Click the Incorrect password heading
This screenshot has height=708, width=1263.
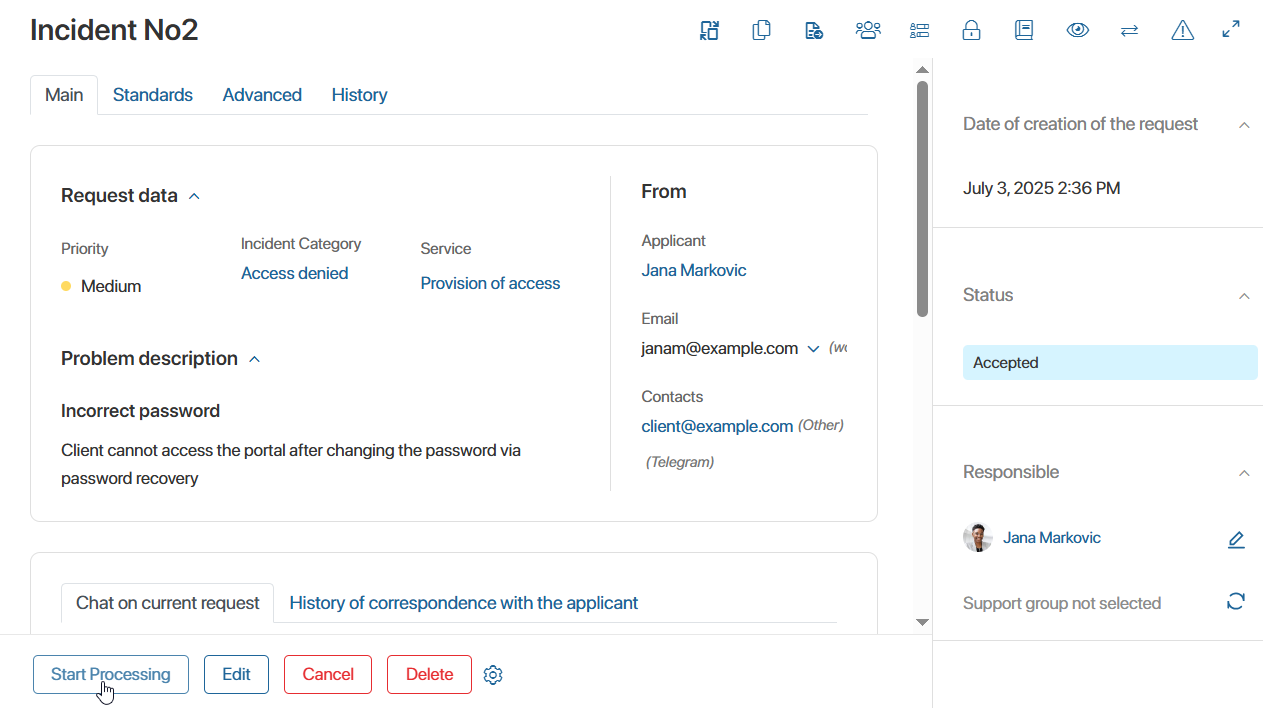coord(140,411)
